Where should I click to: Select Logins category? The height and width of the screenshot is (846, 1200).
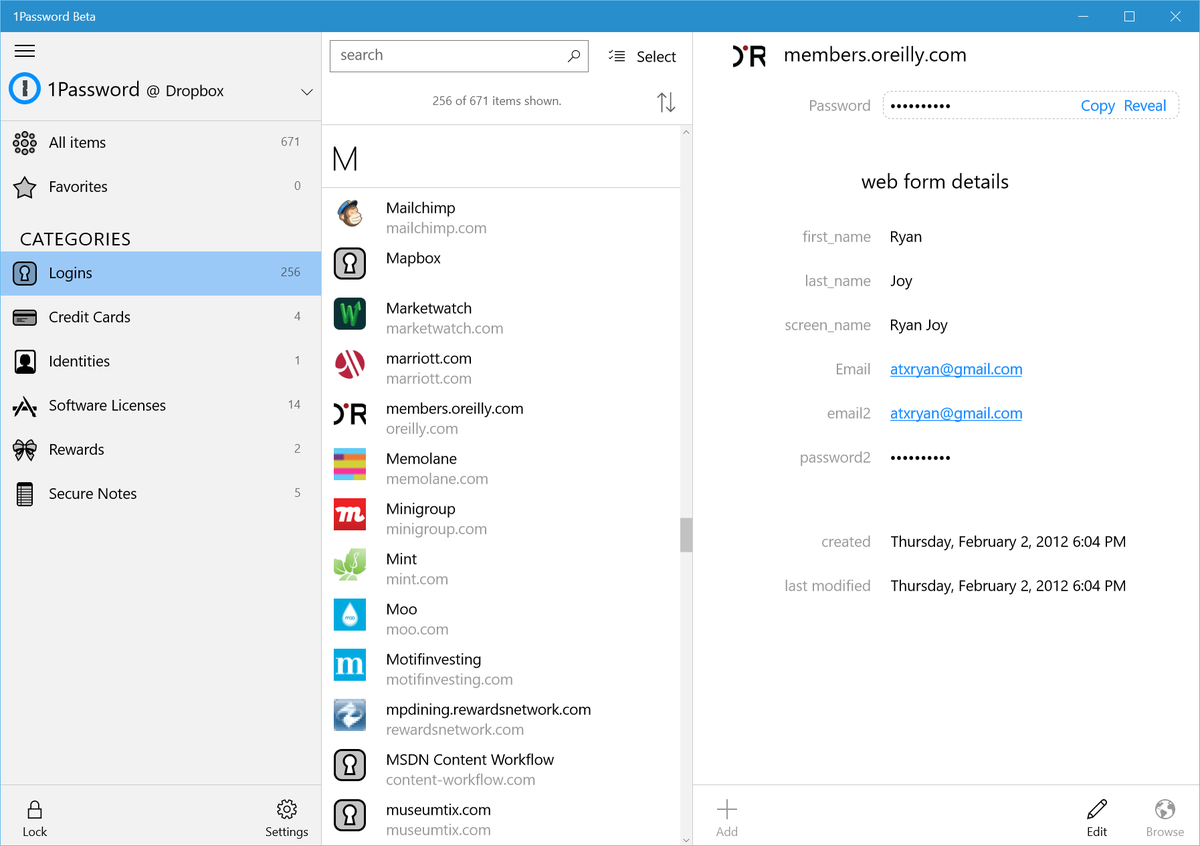pyautogui.click(x=160, y=273)
